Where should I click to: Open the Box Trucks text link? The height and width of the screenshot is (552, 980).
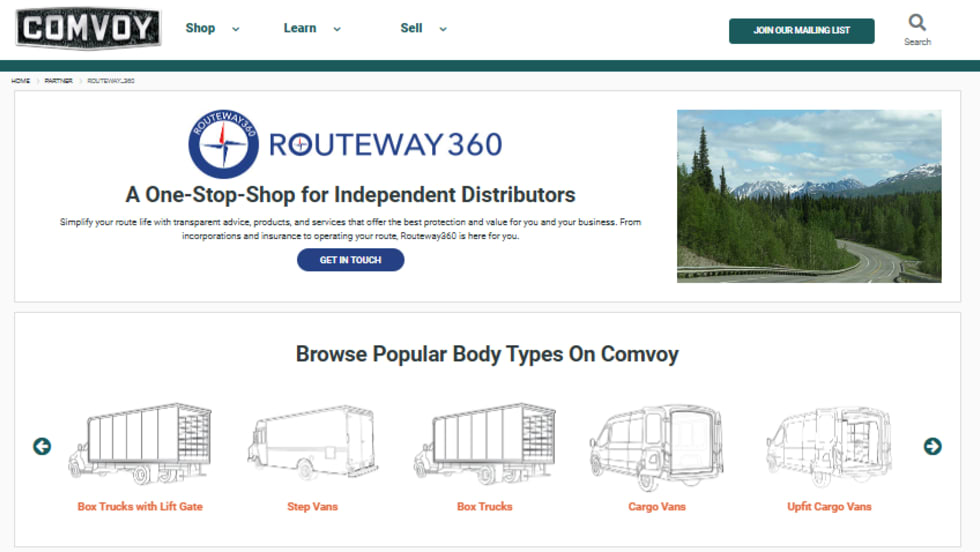point(484,506)
